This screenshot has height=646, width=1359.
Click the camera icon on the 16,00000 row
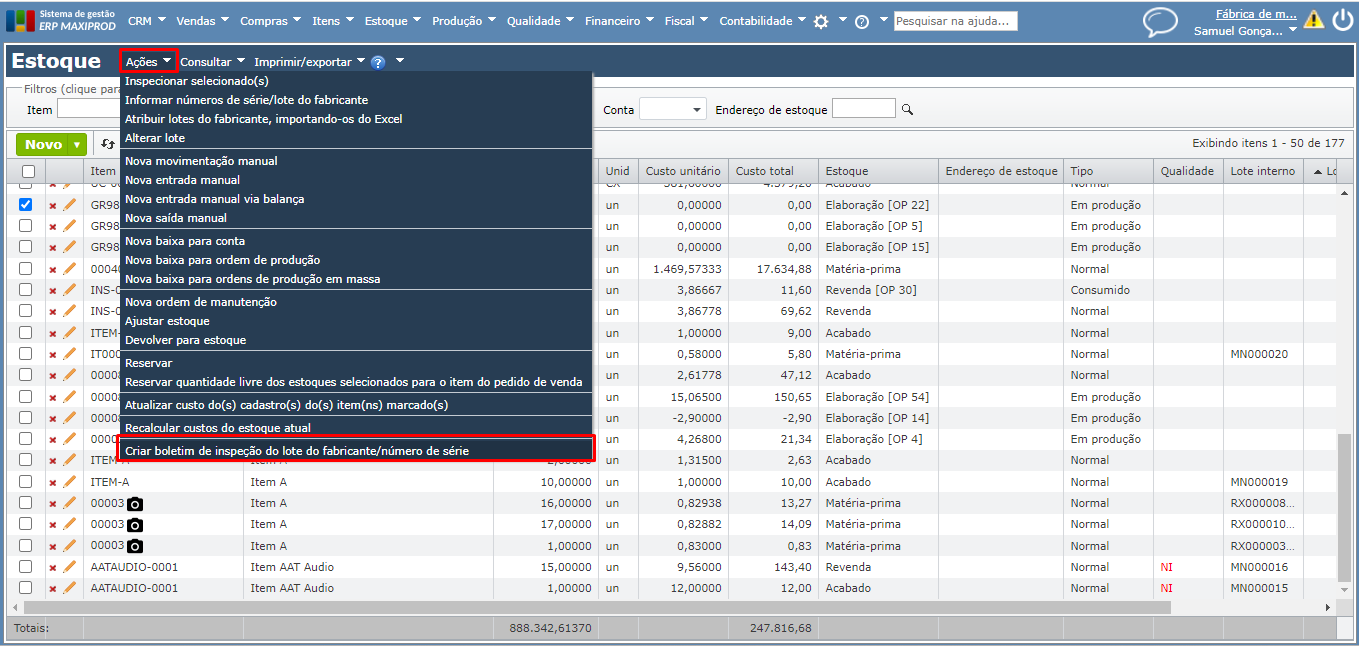point(135,503)
